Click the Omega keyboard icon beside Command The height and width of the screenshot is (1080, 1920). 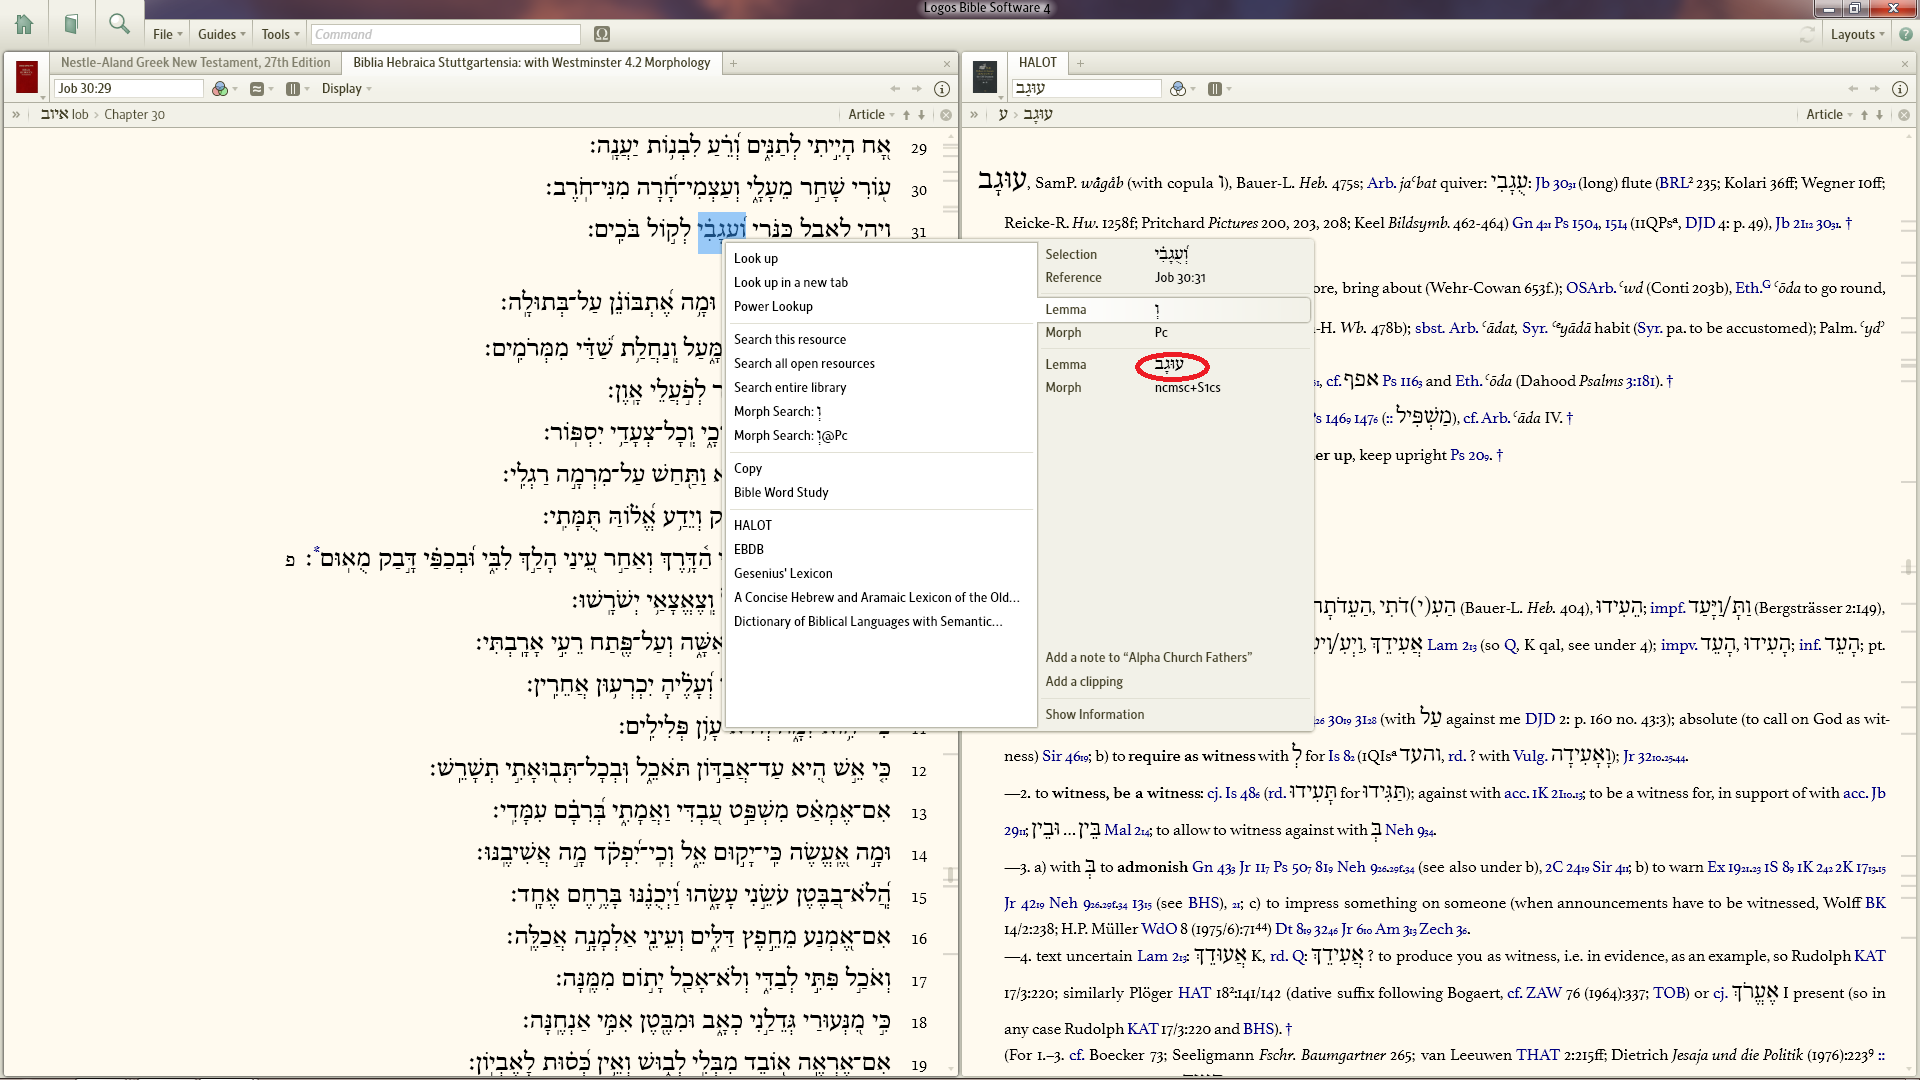pos(602,34)
